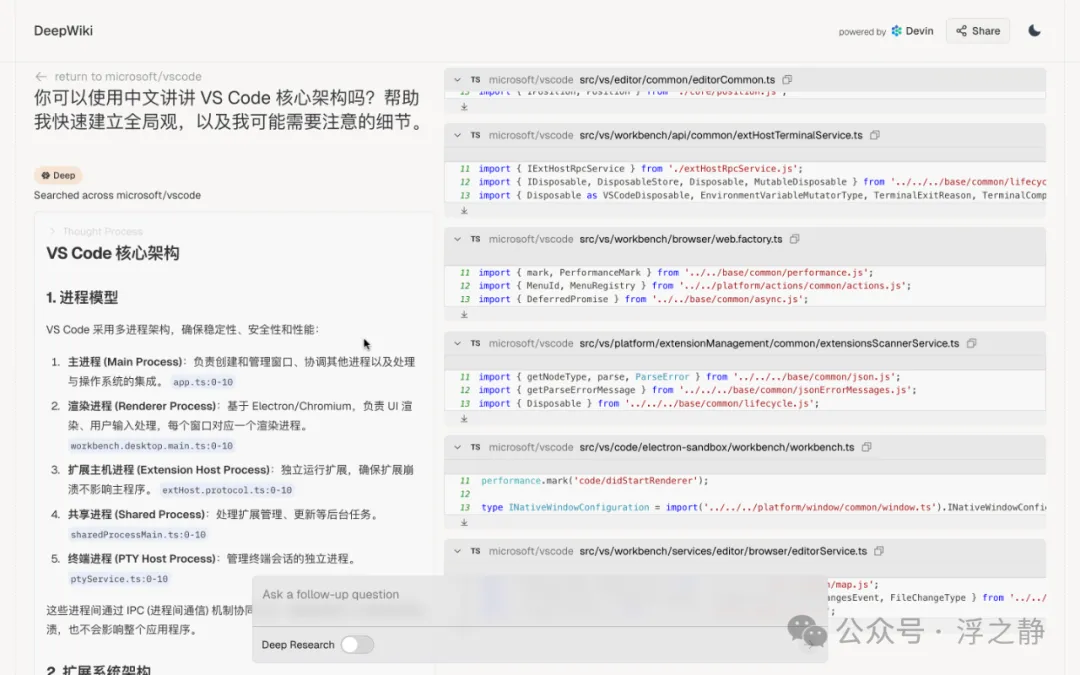Collapse the editorCommon.ts snippet
1080x675 pixels.
click(457, 80)
